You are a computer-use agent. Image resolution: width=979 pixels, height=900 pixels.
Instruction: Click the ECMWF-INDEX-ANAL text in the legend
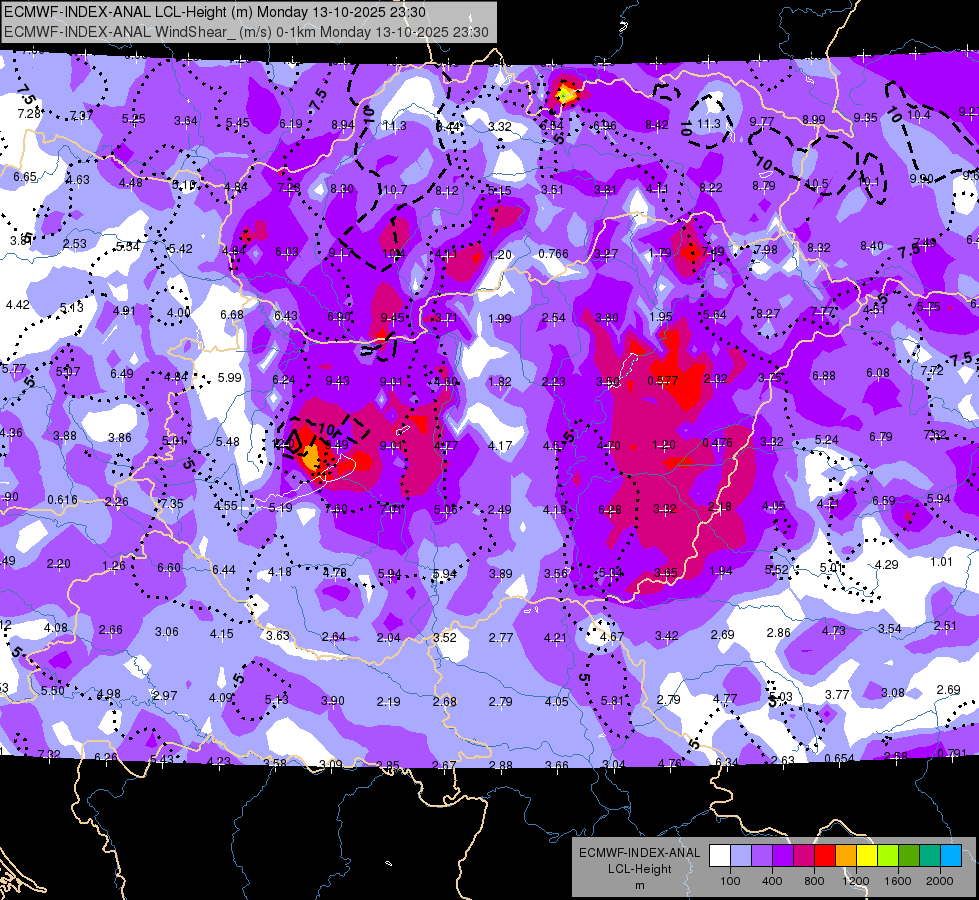pyautogui.click(x=640, y=852)
